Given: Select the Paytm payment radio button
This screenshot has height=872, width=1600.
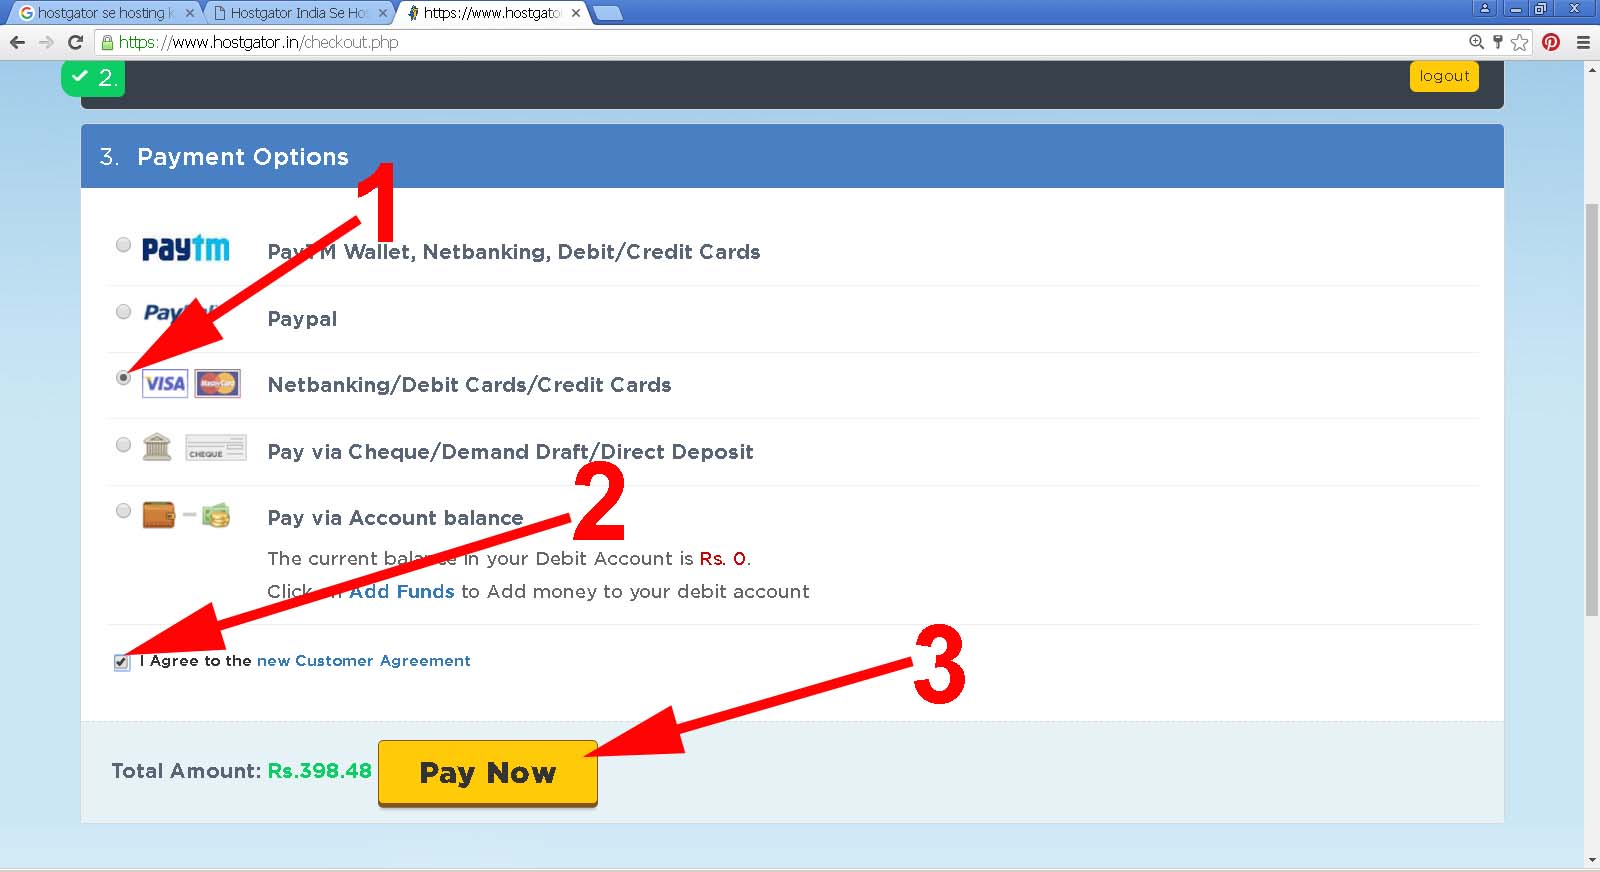Looking at the screenshot, I should 123,245.
